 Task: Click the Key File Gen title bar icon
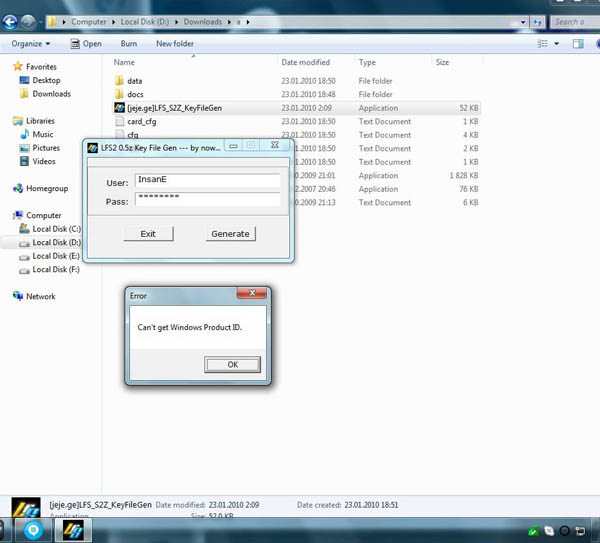pos(92,148)
